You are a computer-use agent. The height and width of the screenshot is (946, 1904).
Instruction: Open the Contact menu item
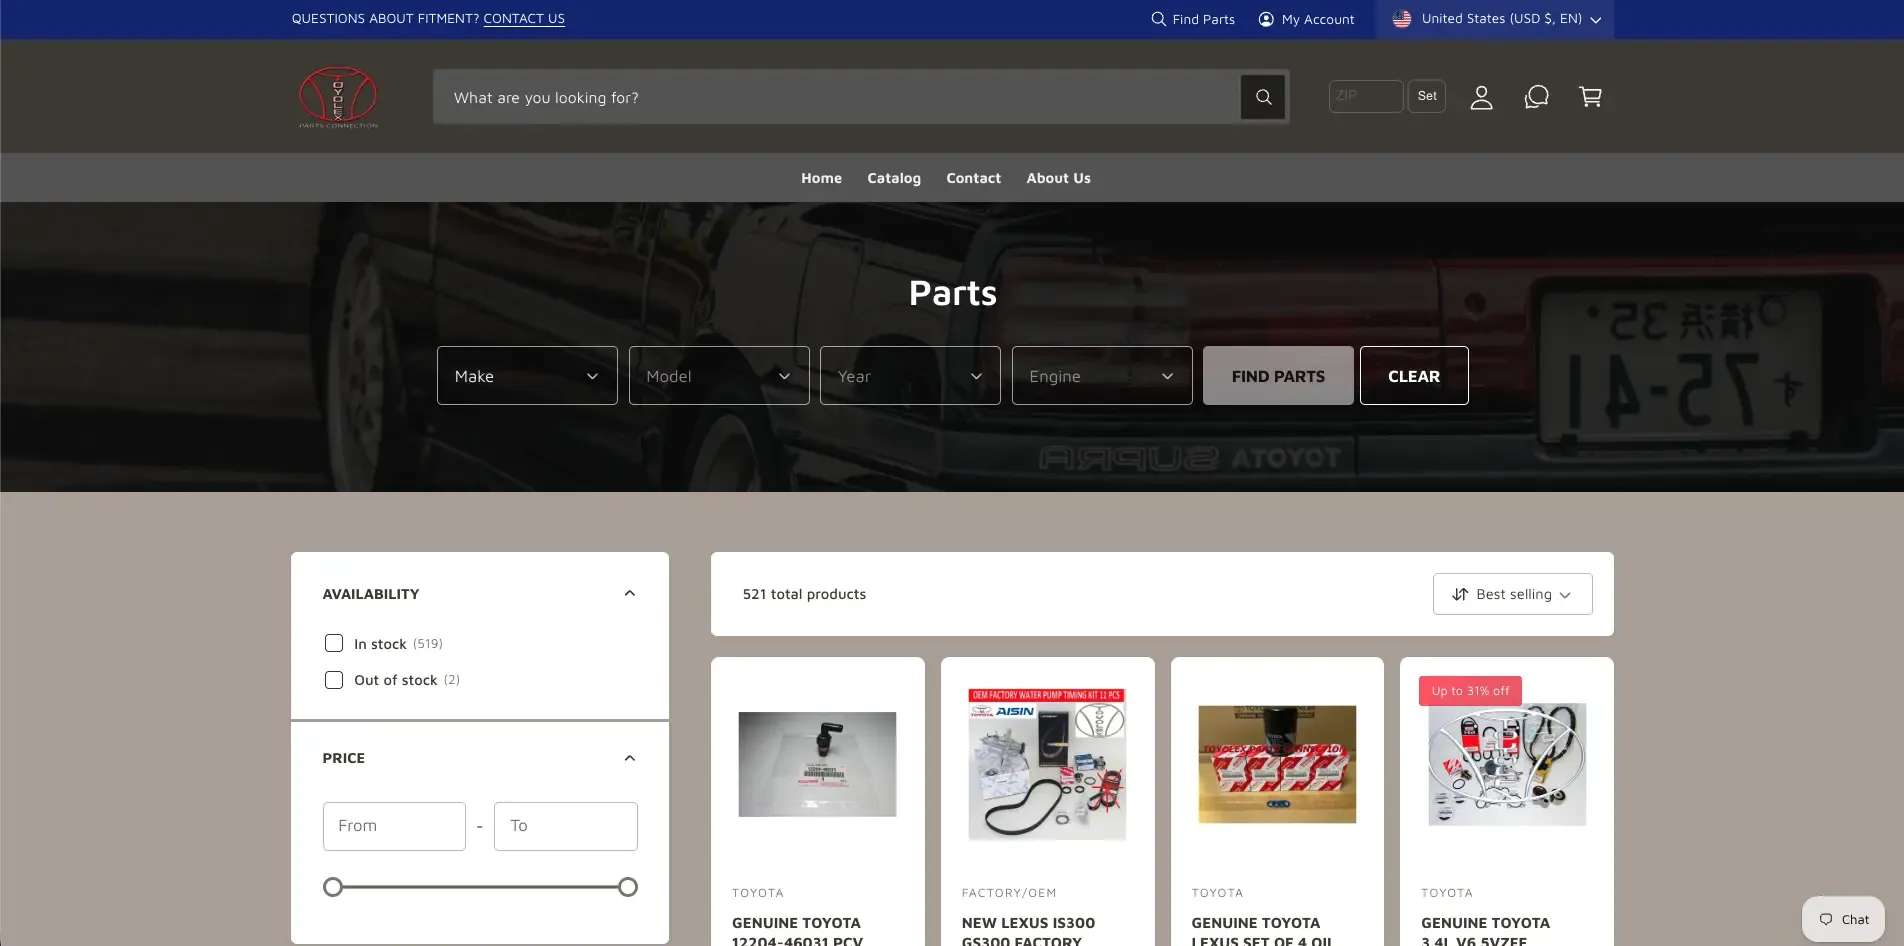click(x=973, y=178)
